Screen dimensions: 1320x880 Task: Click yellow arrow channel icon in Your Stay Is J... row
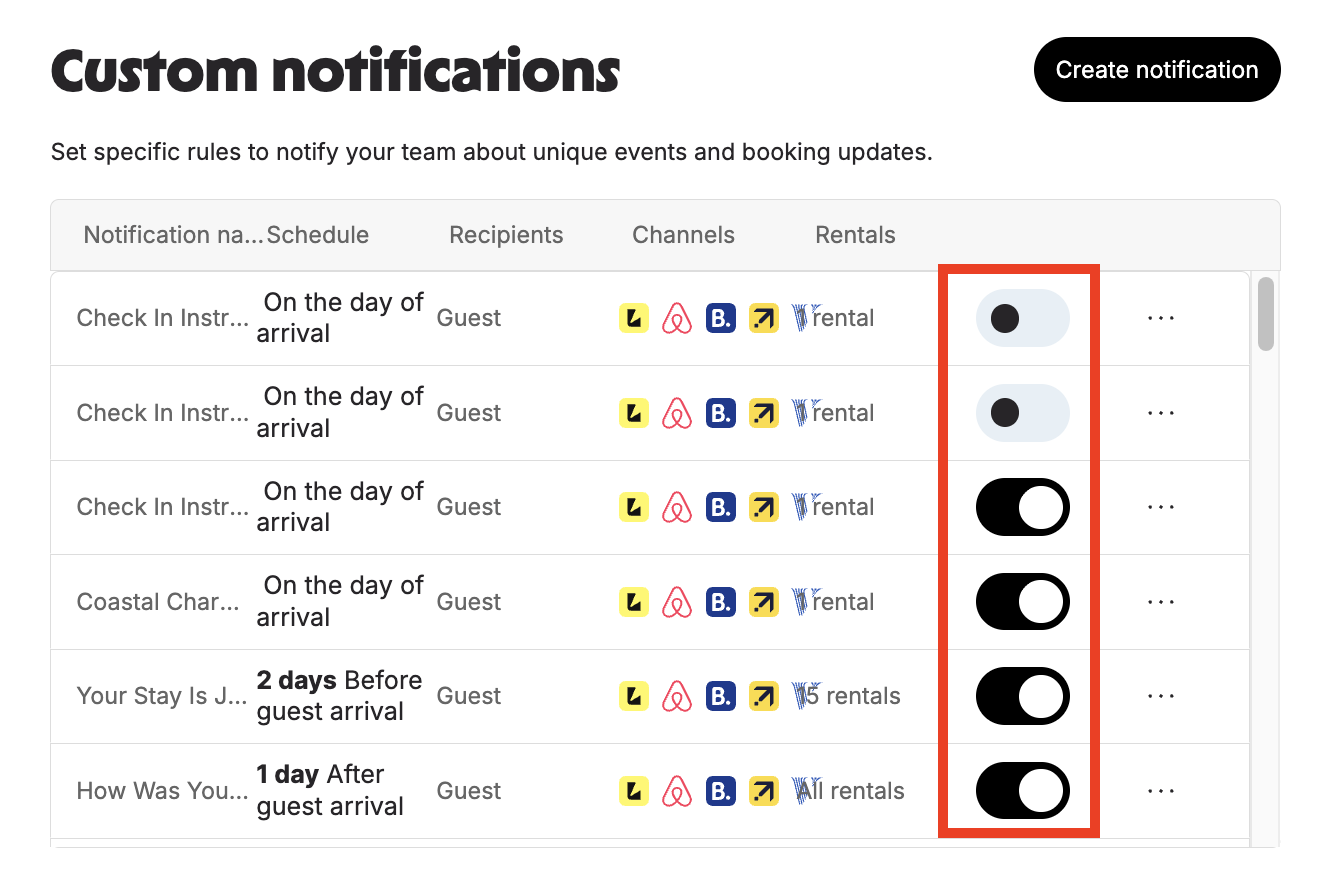point(764,696)
